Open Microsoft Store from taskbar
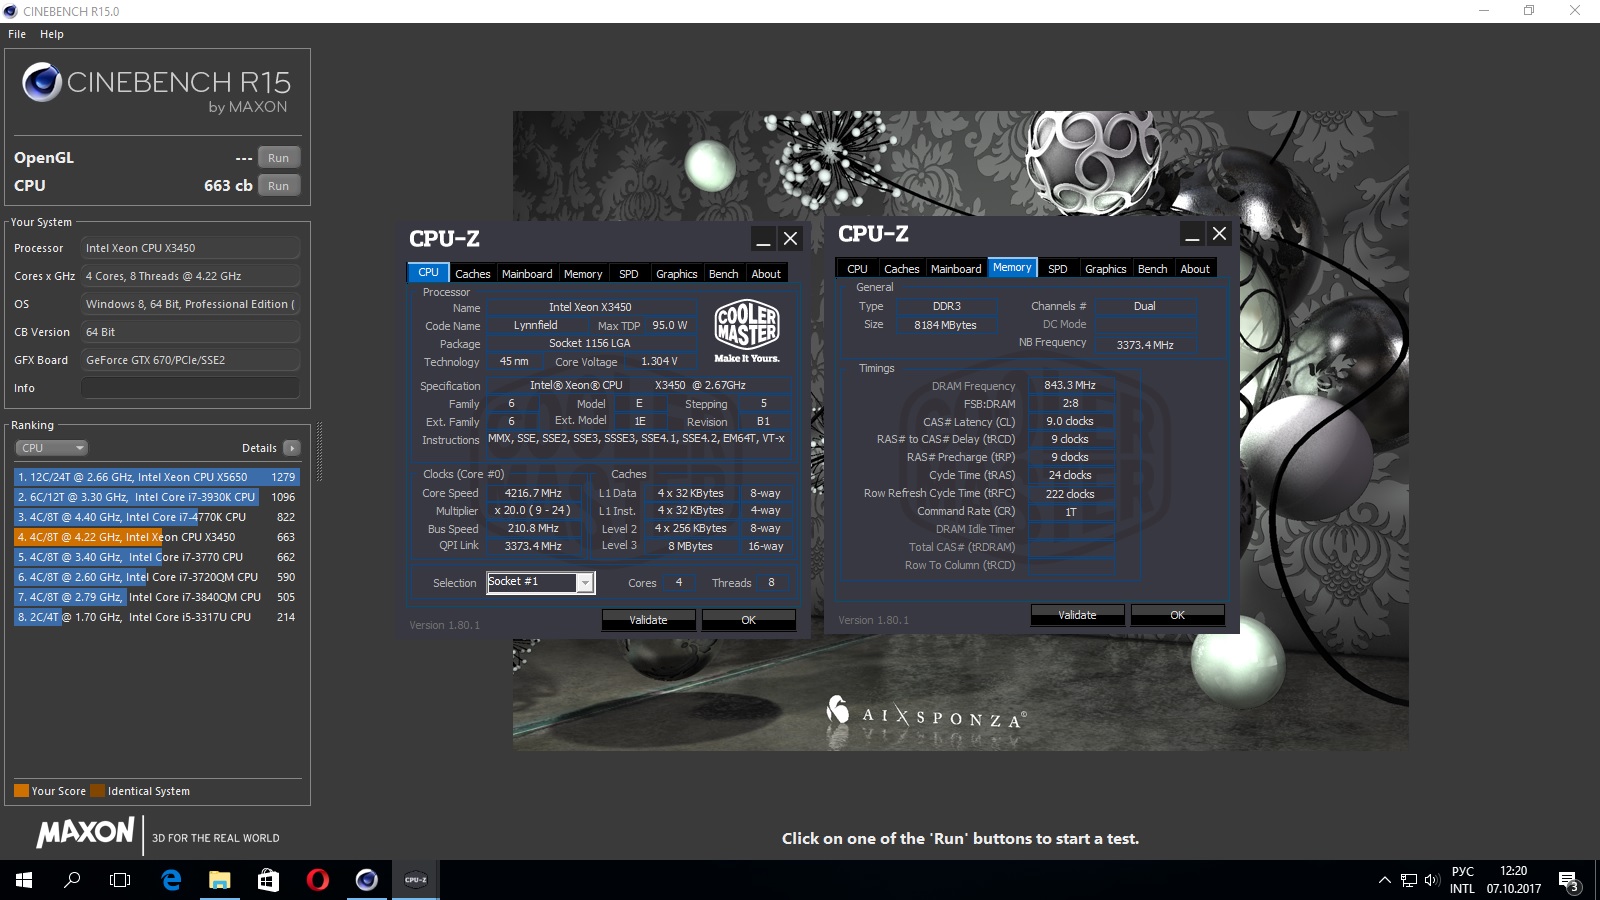 [x=268, y=880]
